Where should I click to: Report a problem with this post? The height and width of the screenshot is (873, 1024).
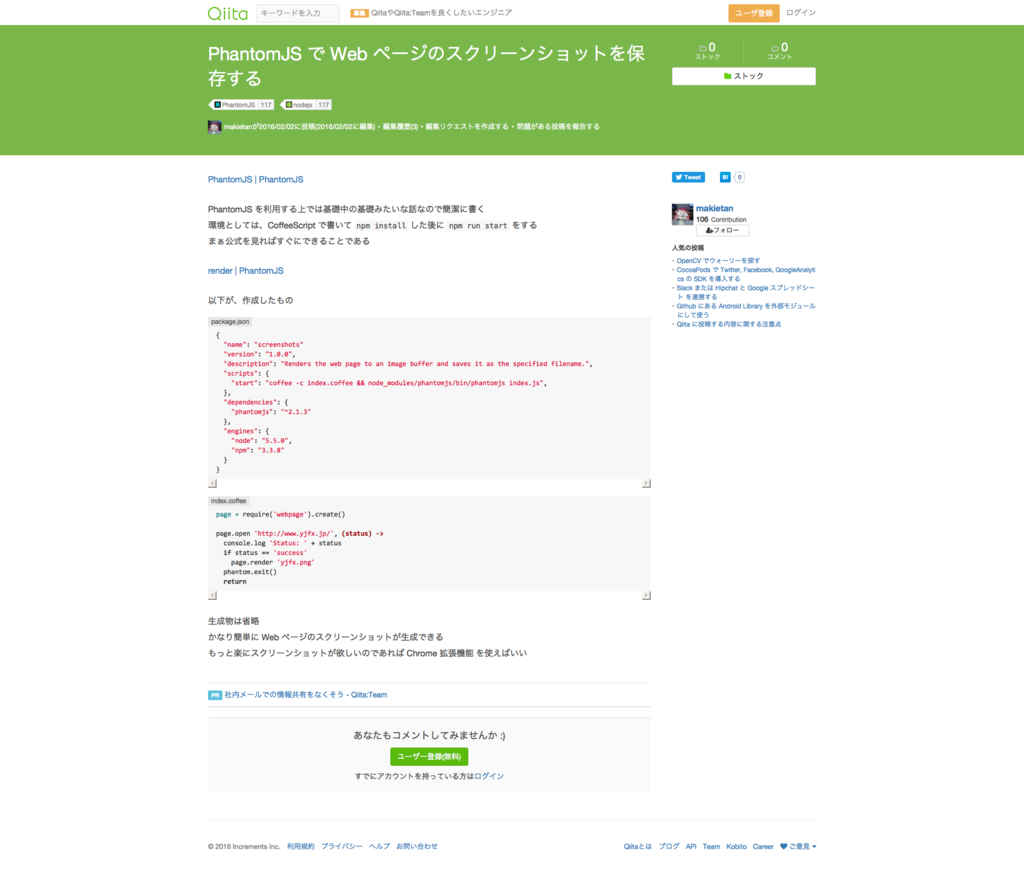point(558,127)
